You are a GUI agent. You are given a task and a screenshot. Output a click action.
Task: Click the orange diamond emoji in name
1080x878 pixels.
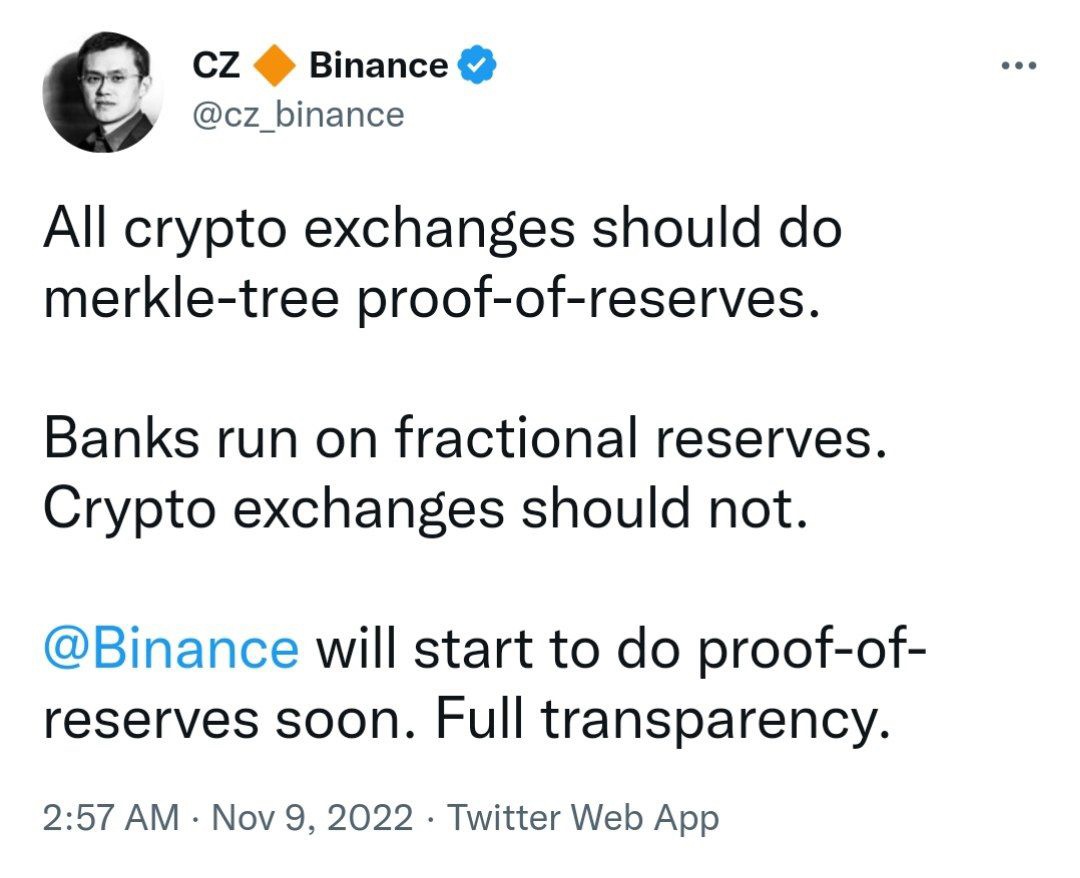(x=274, y=65)
